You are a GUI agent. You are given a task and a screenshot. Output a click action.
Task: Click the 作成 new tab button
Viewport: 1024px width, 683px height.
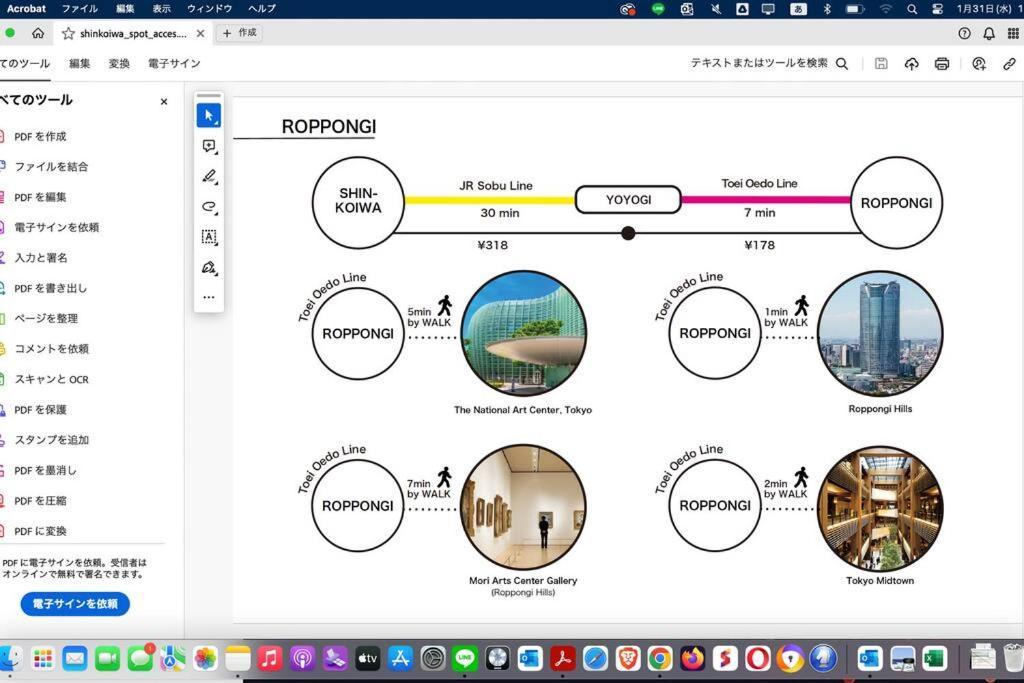coord(239,33)
